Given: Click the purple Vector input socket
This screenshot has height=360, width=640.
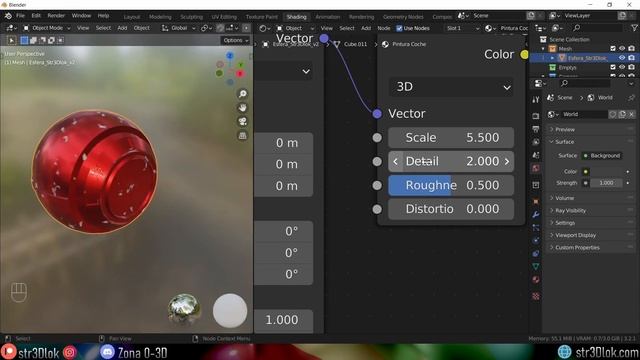Looking at the screenshot, I should [377, 113].
